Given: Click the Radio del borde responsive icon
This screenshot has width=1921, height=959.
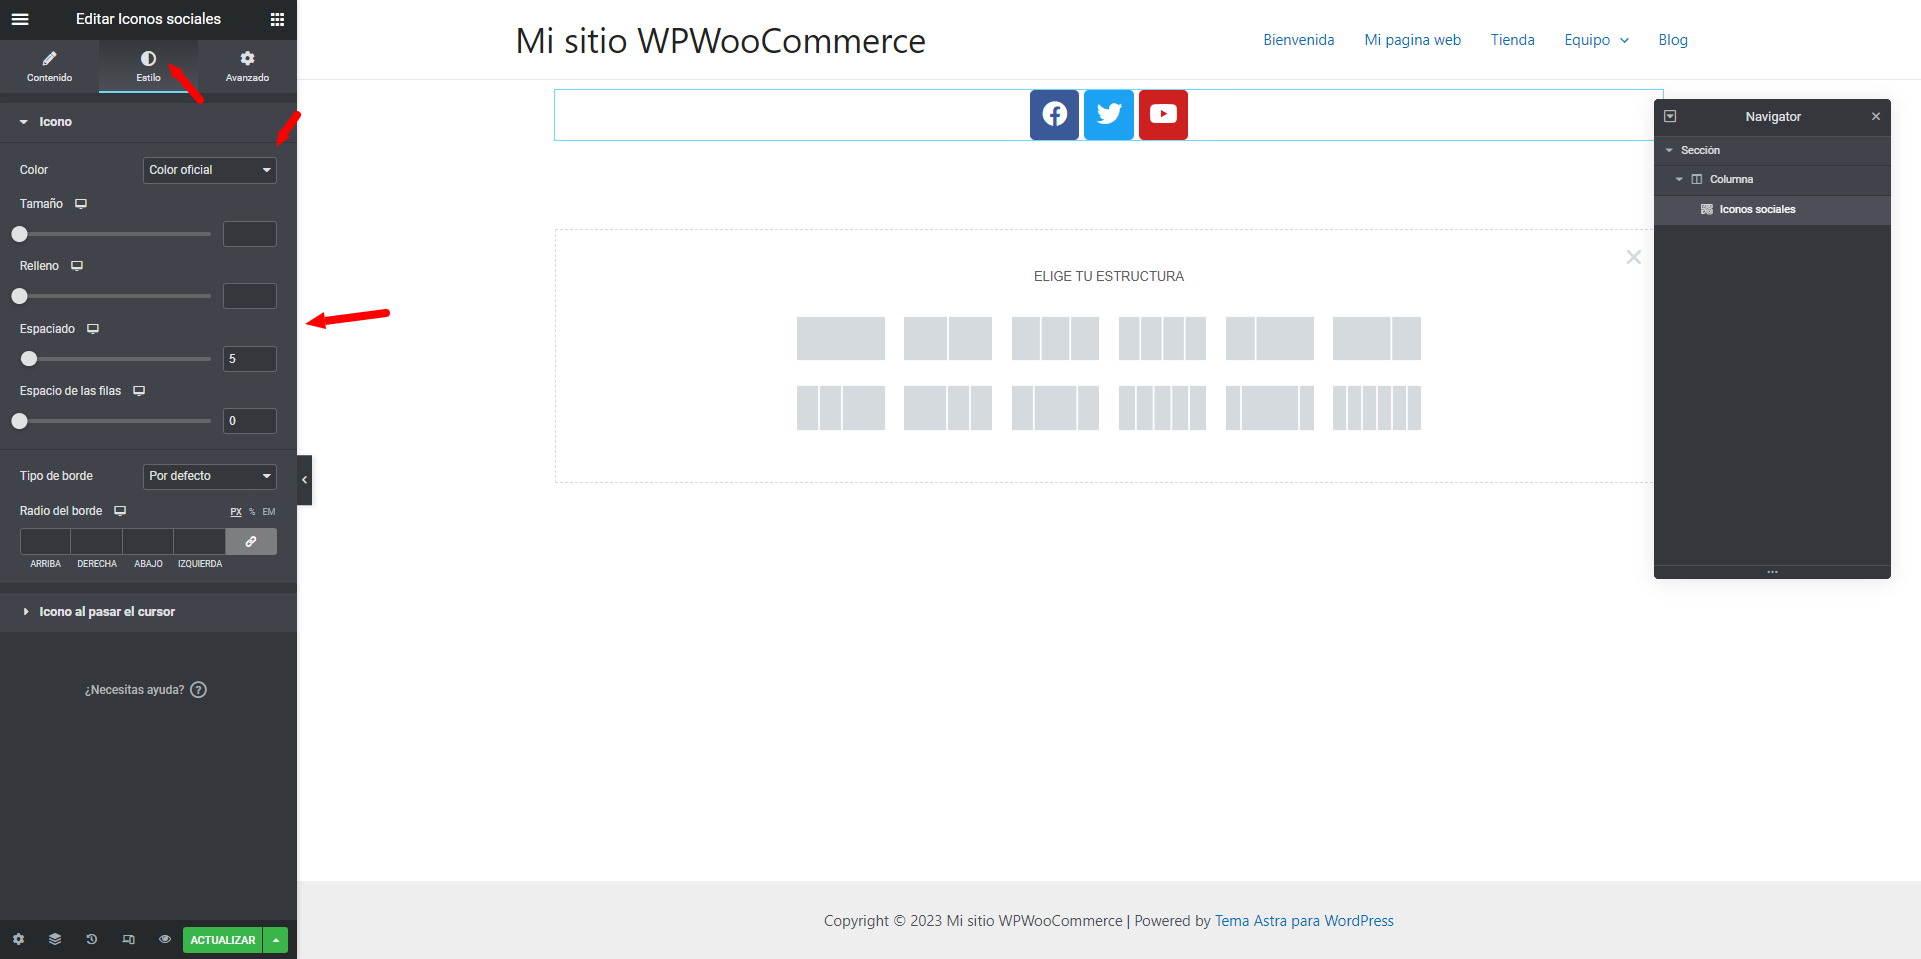Looking at the screenshot, I should pyautogui.click(x=120, y=511).
